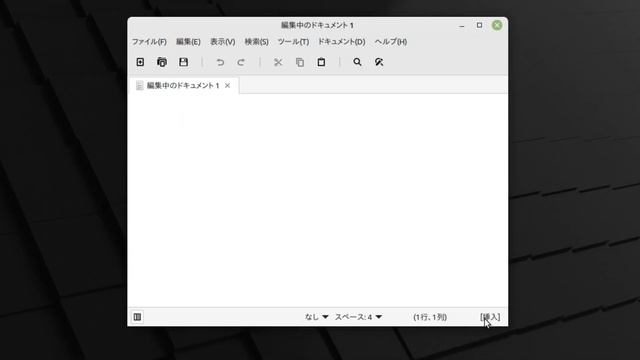Open the なし syntax highlighting dropdown

[316, 317]
